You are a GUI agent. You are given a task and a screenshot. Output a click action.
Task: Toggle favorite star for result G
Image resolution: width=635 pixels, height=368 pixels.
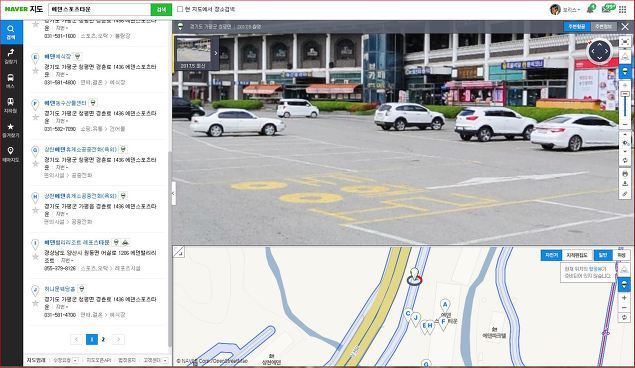tap(36, 164)
